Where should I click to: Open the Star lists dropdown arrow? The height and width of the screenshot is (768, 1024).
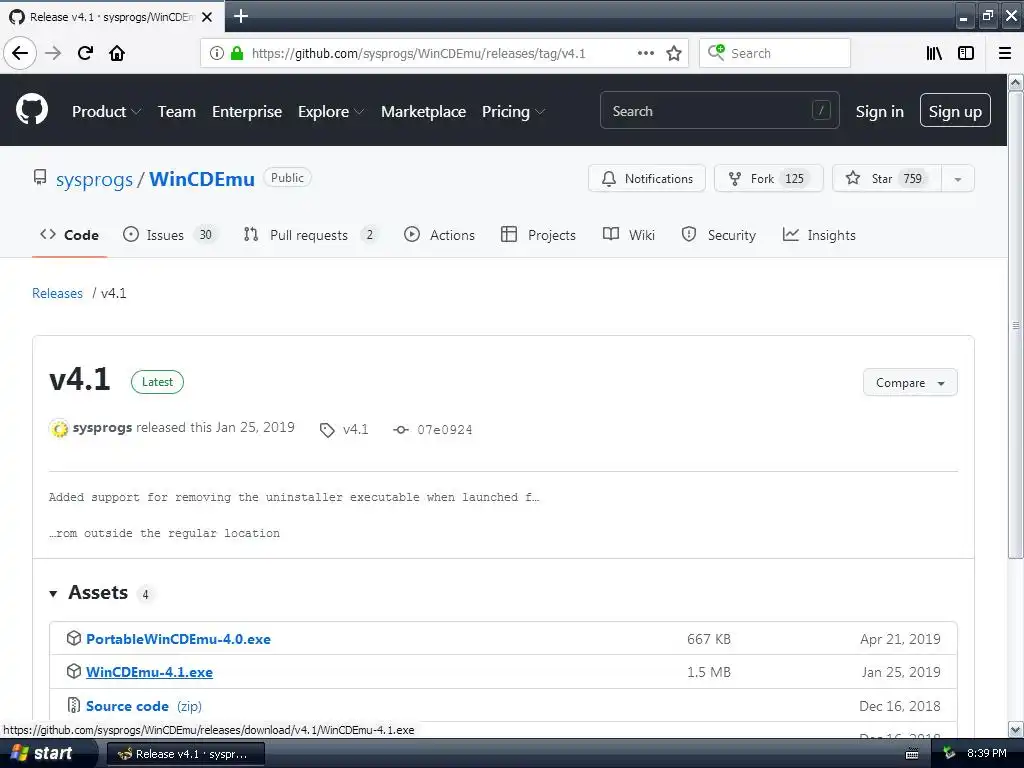(x=957, y=179)
